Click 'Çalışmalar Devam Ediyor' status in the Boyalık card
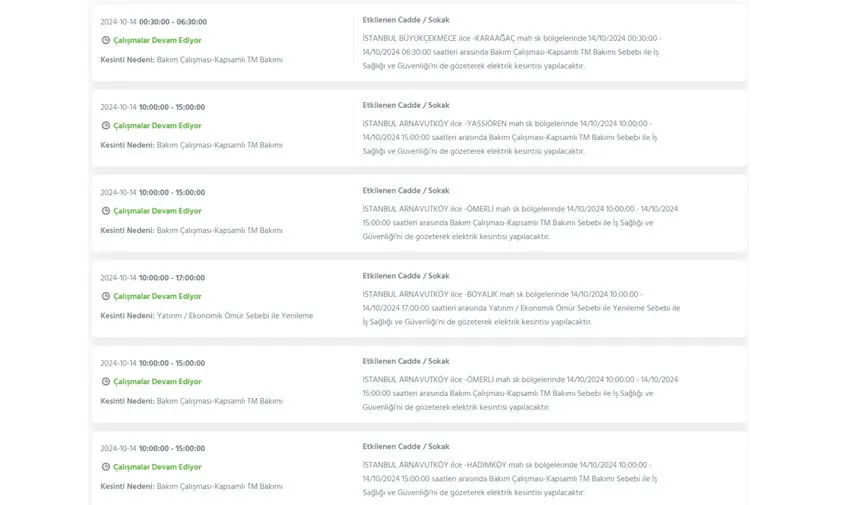 point(157,296)
